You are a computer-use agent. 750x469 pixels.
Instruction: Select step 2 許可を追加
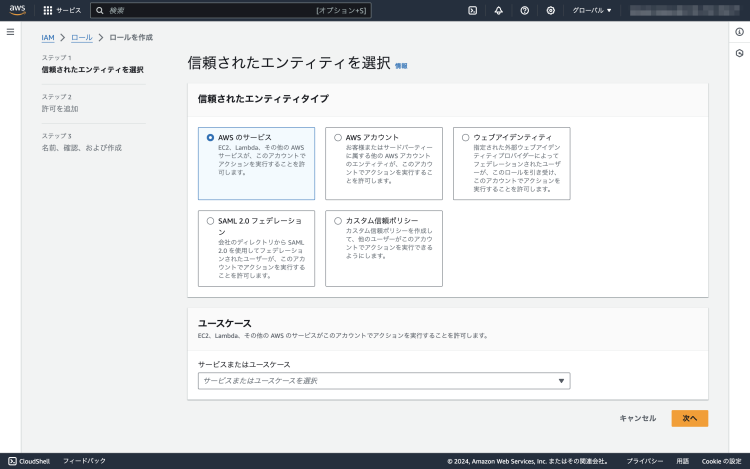(x=60, y=109)
